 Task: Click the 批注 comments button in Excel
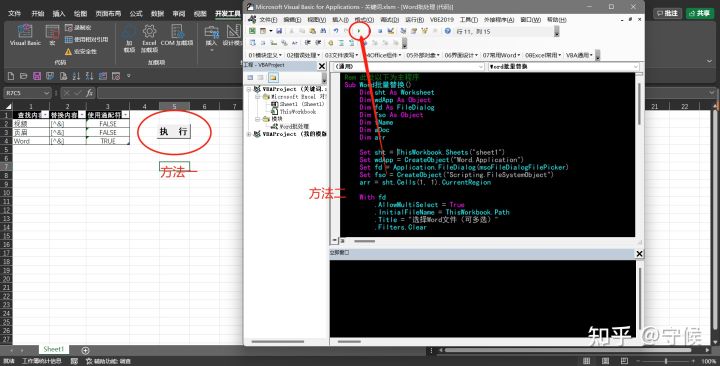coord(667,13)
